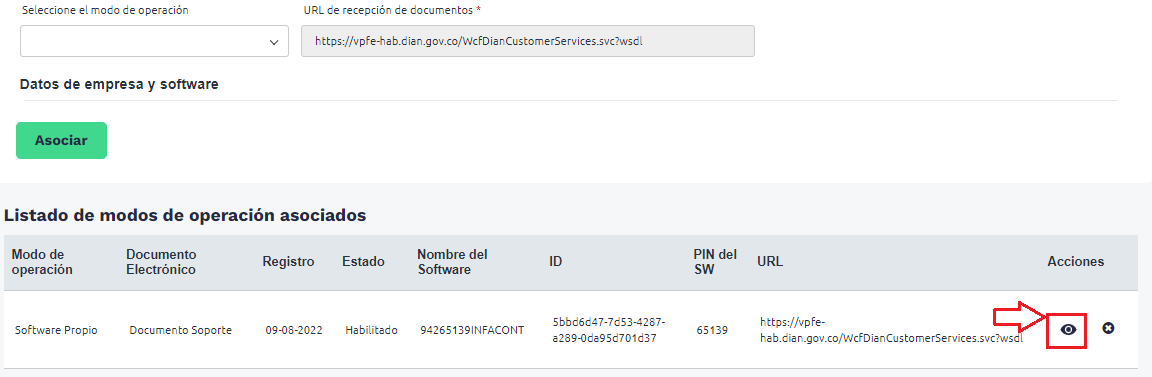This screenshot has width=1152, height=377.
Task: Select the 'Modo de operación' column header
Action: coord(42,262)
